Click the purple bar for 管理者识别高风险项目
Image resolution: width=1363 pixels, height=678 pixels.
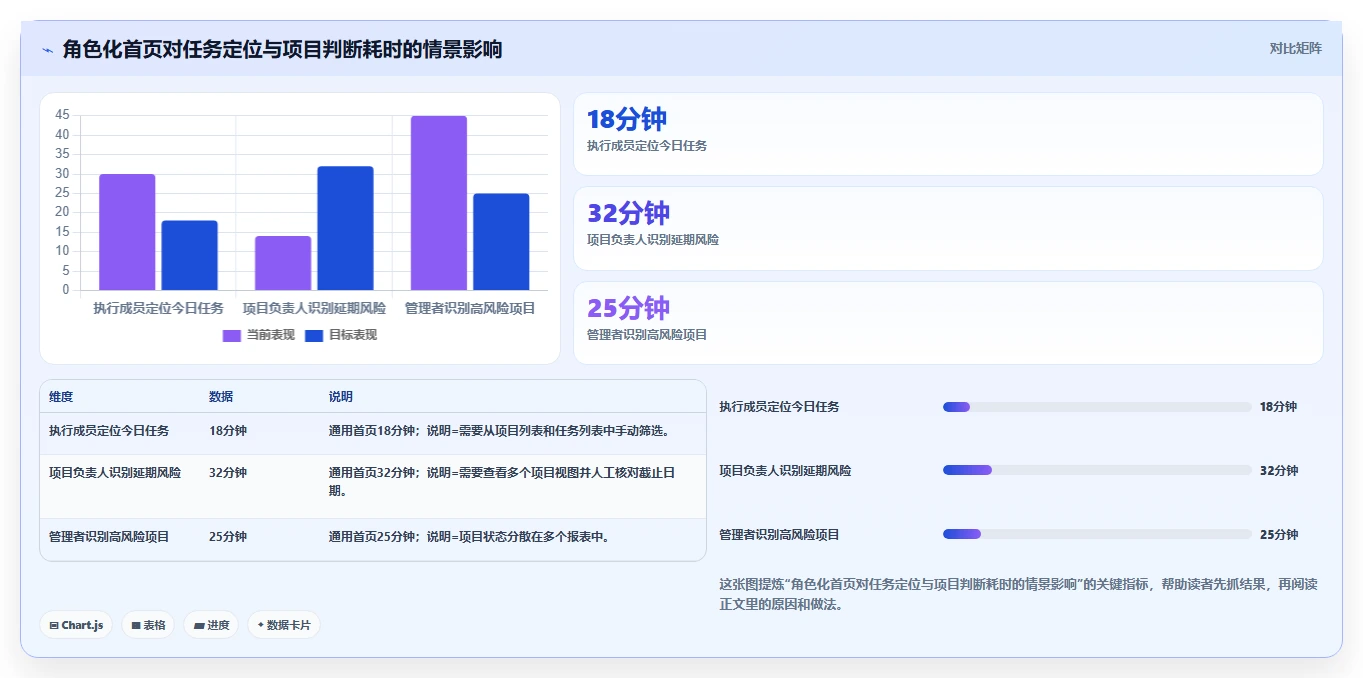click(439, 203)
